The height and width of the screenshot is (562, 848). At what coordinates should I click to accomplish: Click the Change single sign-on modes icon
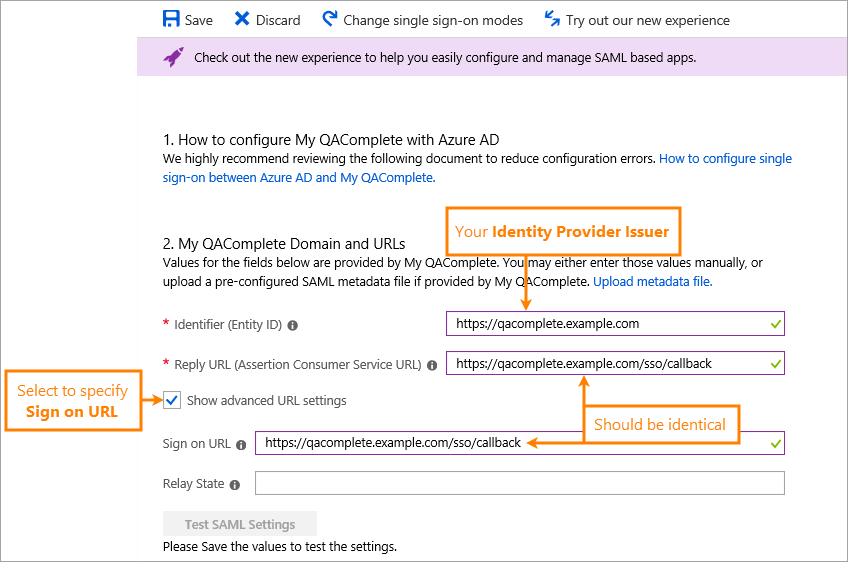330,19
